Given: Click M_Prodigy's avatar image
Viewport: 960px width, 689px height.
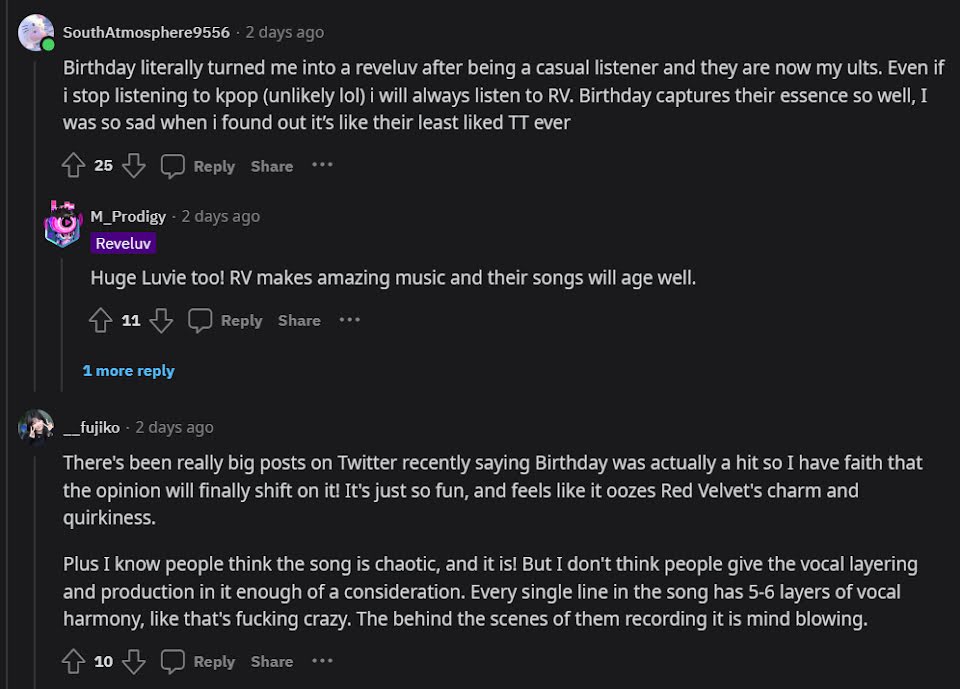Looking at the screenshot, I should [63, 224].
